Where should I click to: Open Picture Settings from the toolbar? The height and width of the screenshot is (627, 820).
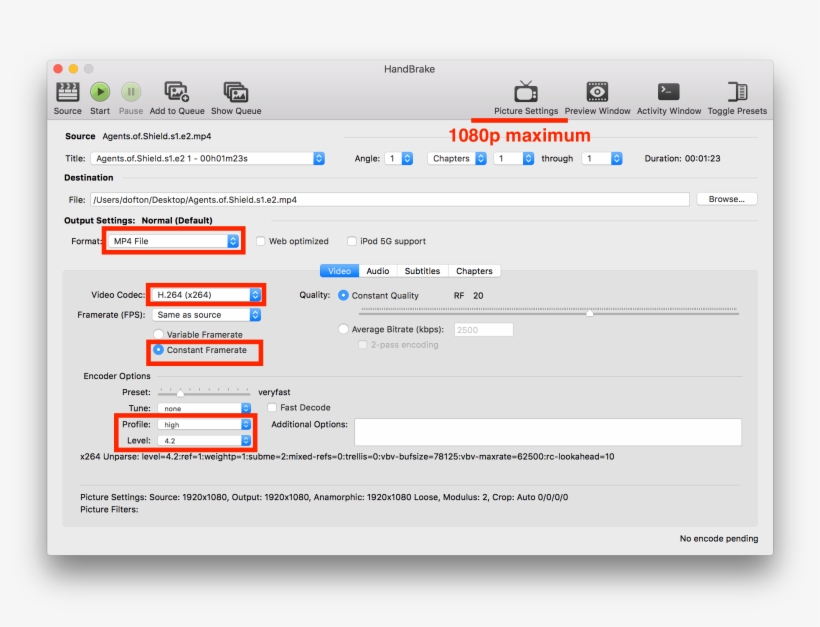[x=526, y=92]
